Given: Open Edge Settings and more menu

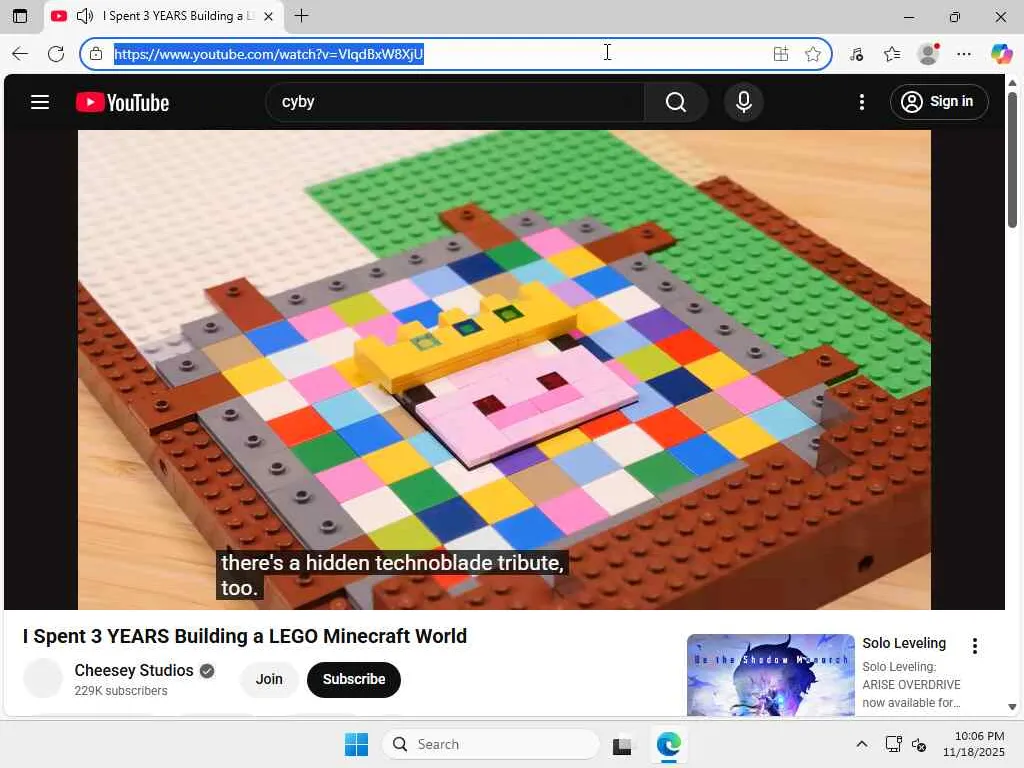Looking at the screenshot, I should [x=964, y=54].
